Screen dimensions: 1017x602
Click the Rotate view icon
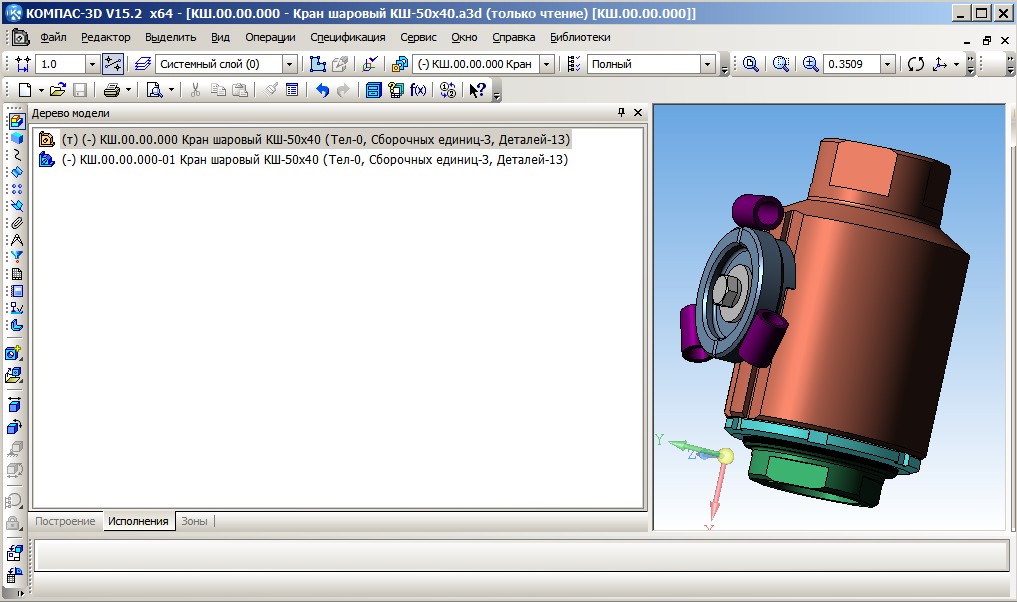point(916,64)
